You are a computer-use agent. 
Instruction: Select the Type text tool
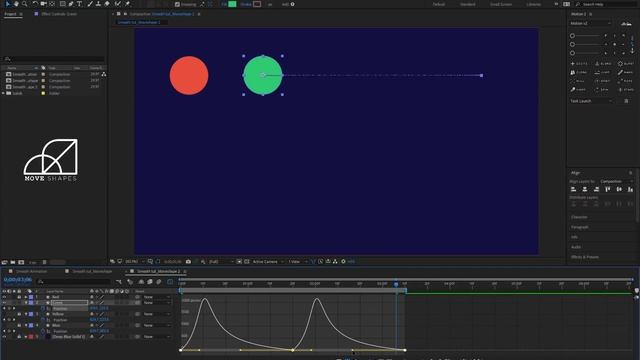79,4
